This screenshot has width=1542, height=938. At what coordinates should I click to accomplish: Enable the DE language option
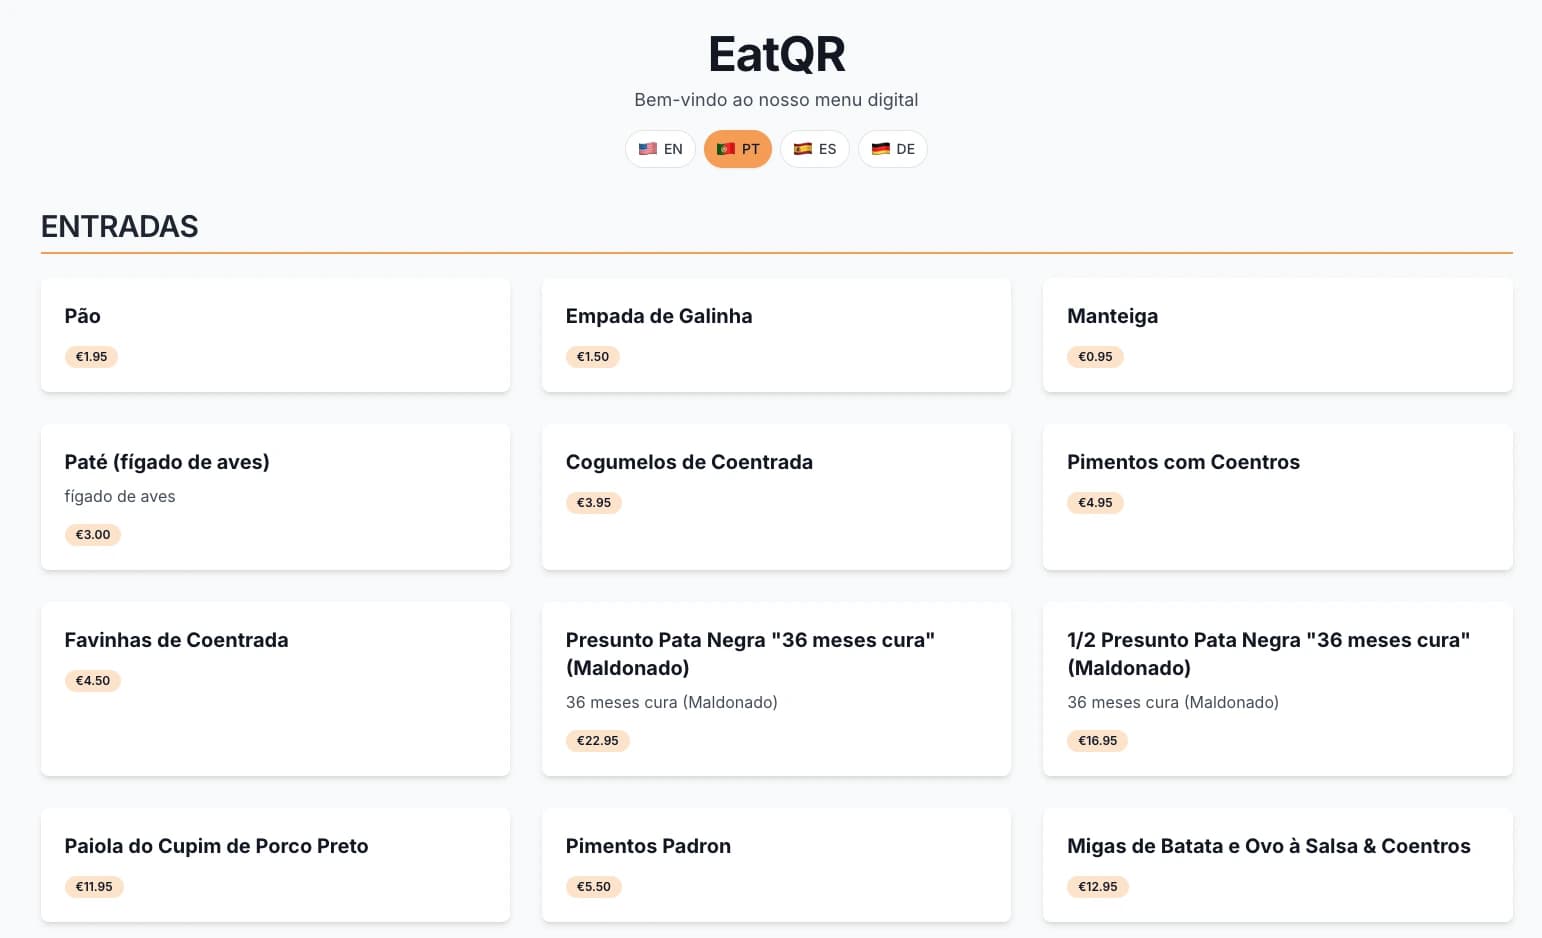[x=892, y=148]
